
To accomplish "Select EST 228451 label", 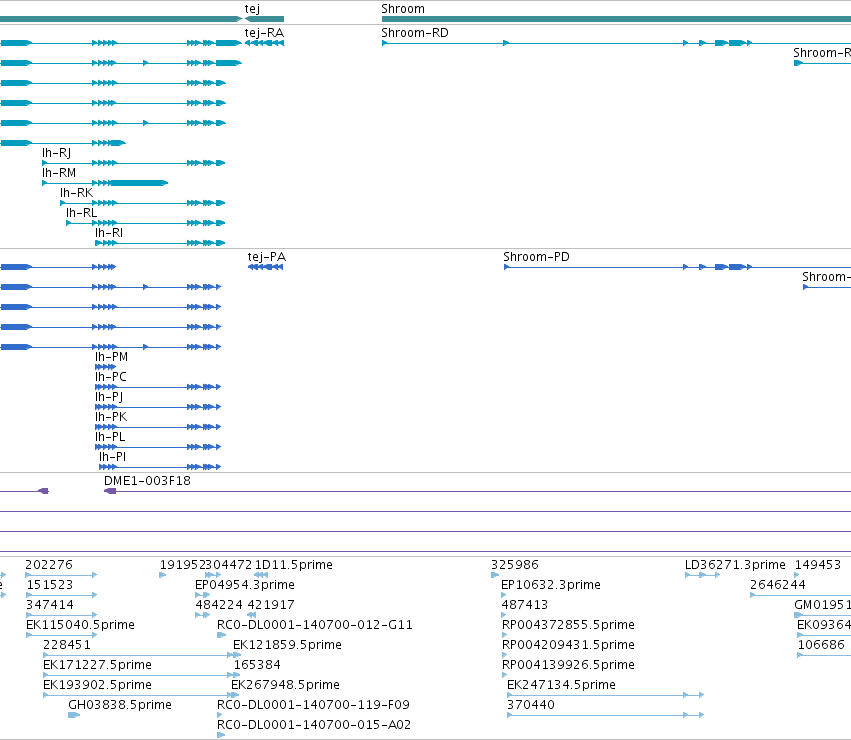I will point(67,645).
